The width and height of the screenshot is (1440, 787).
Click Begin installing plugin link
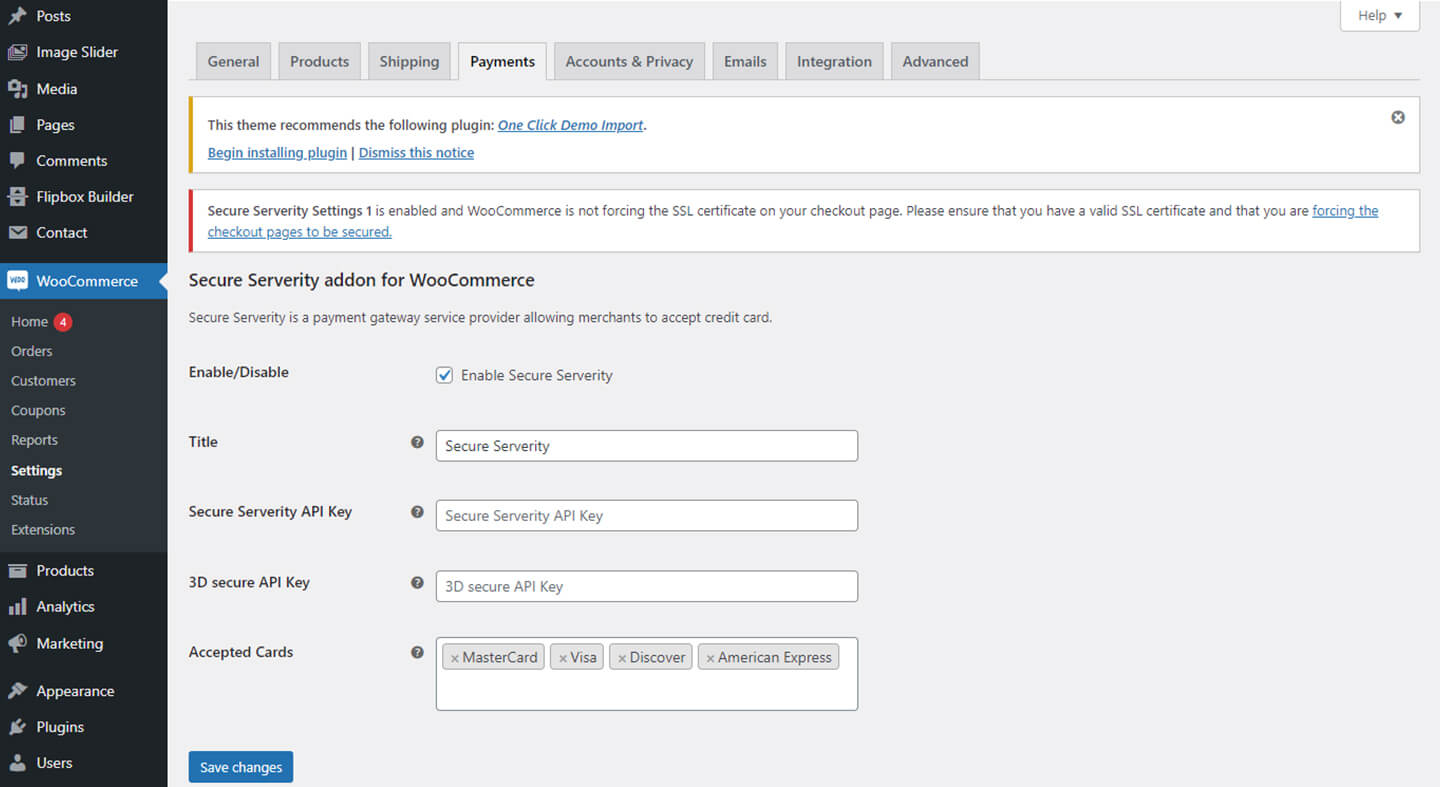point(277,153)
